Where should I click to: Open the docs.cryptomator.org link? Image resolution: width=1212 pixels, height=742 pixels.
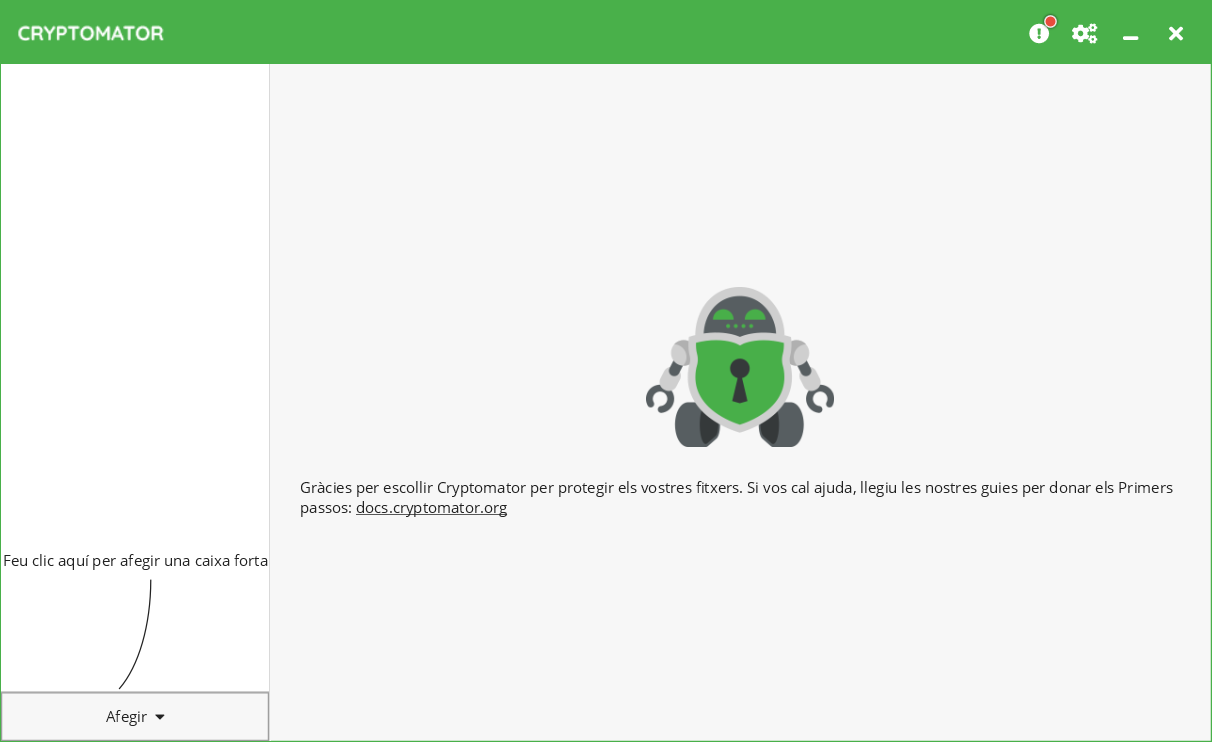coord(431,507)
